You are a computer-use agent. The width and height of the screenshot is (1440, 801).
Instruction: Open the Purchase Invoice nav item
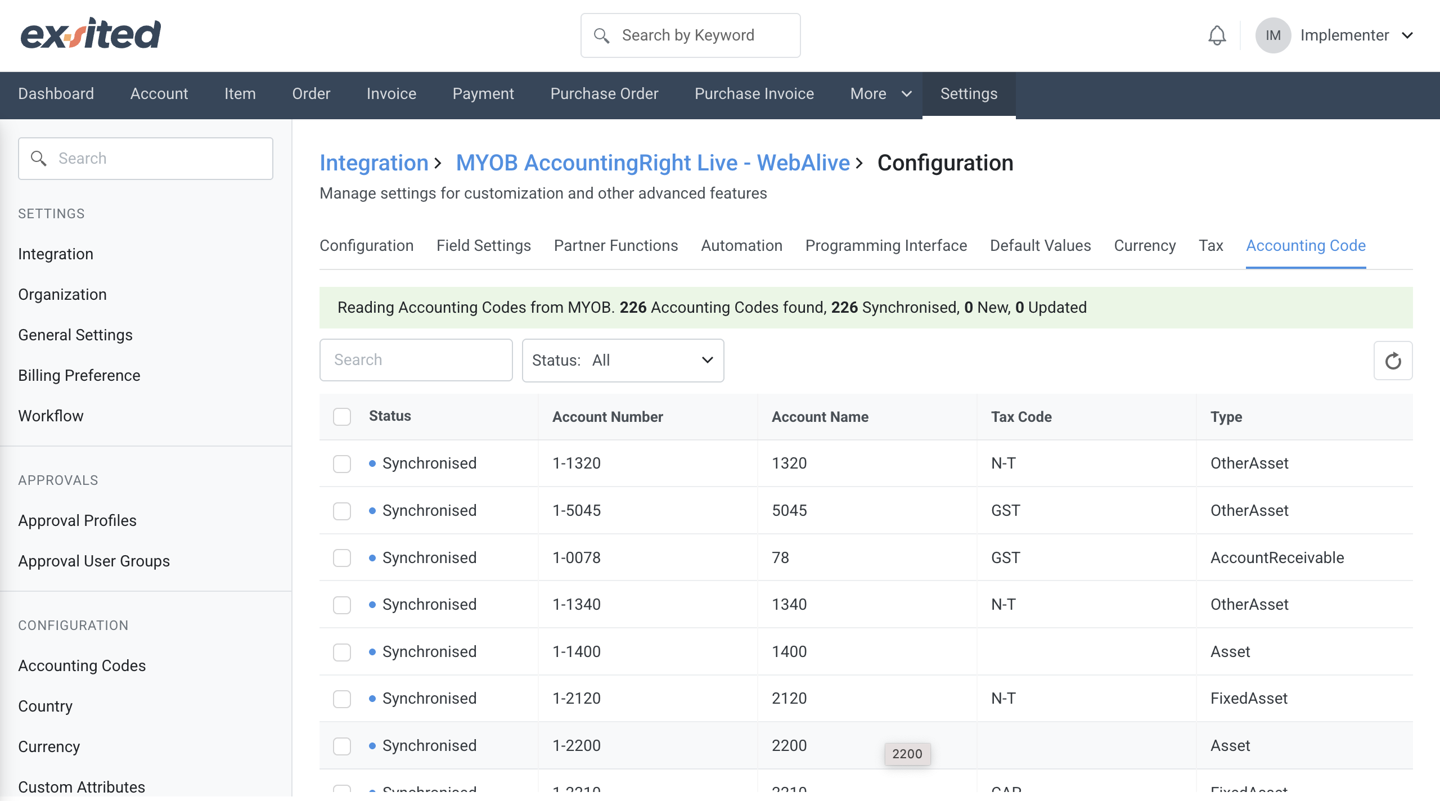tap(754, 94)
